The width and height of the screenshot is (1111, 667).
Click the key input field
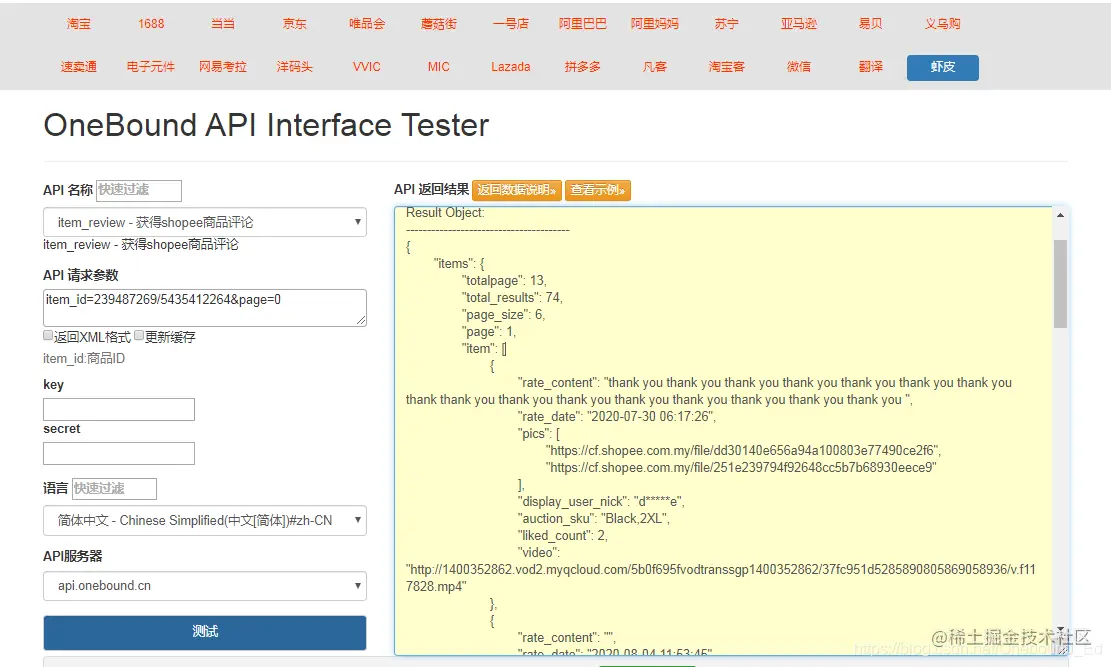(119, 409)
